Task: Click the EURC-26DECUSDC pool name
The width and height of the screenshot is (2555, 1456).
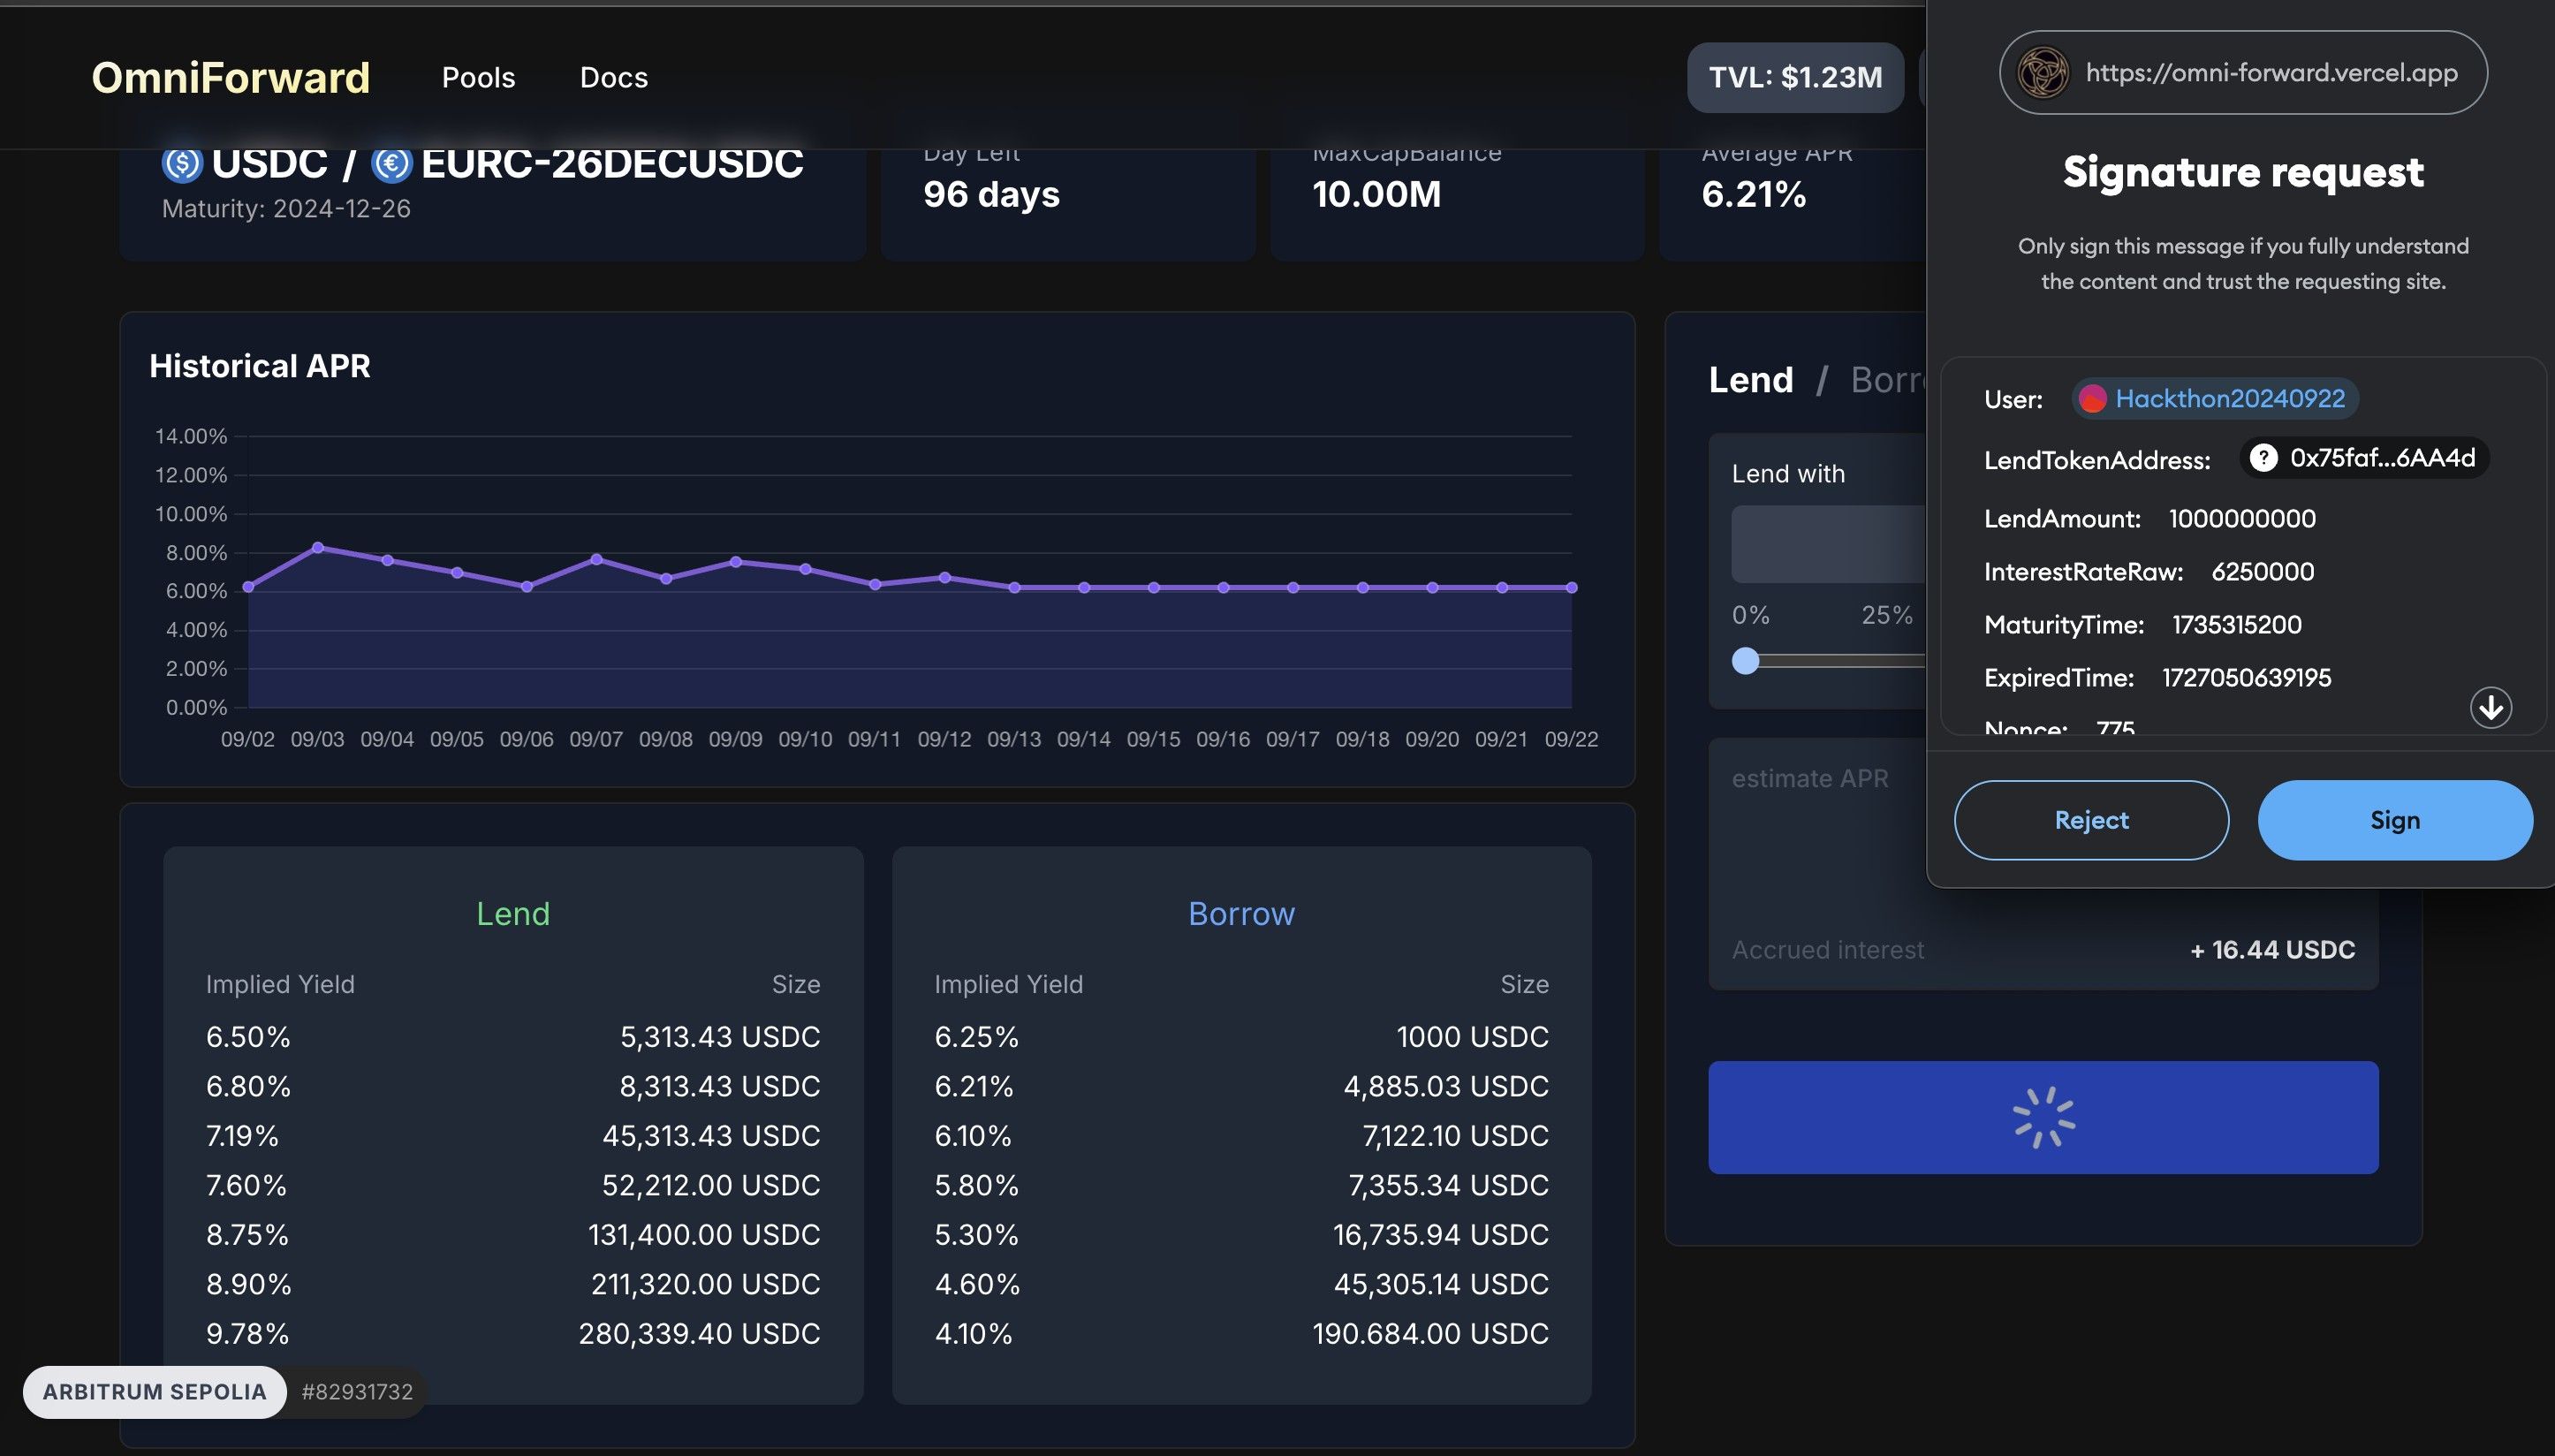Action: (612, 164)
